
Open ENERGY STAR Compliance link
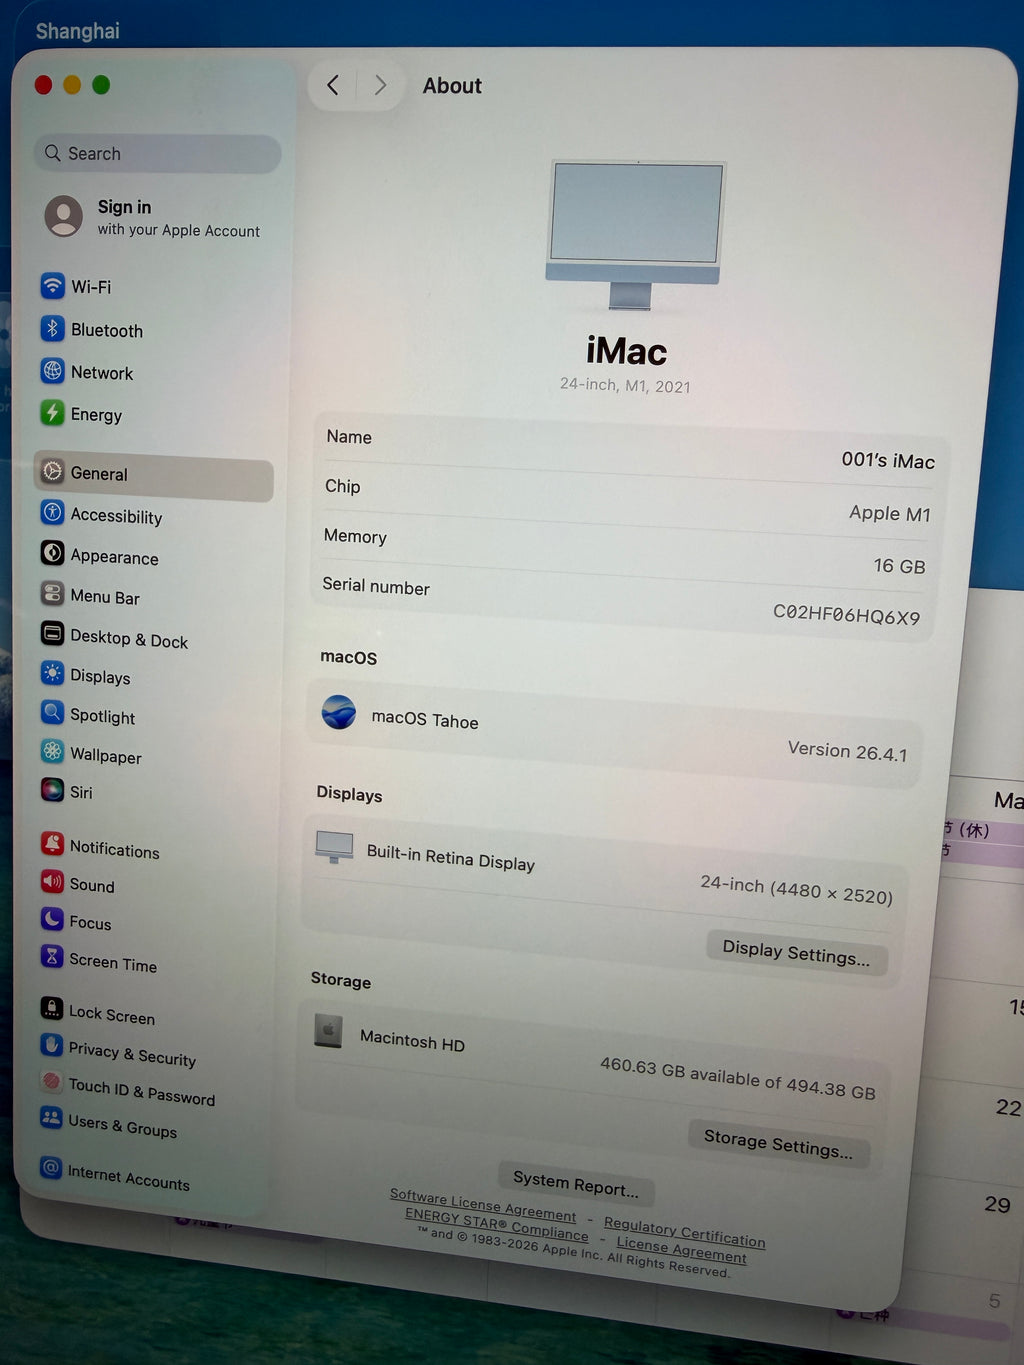tap(496, 1224)
